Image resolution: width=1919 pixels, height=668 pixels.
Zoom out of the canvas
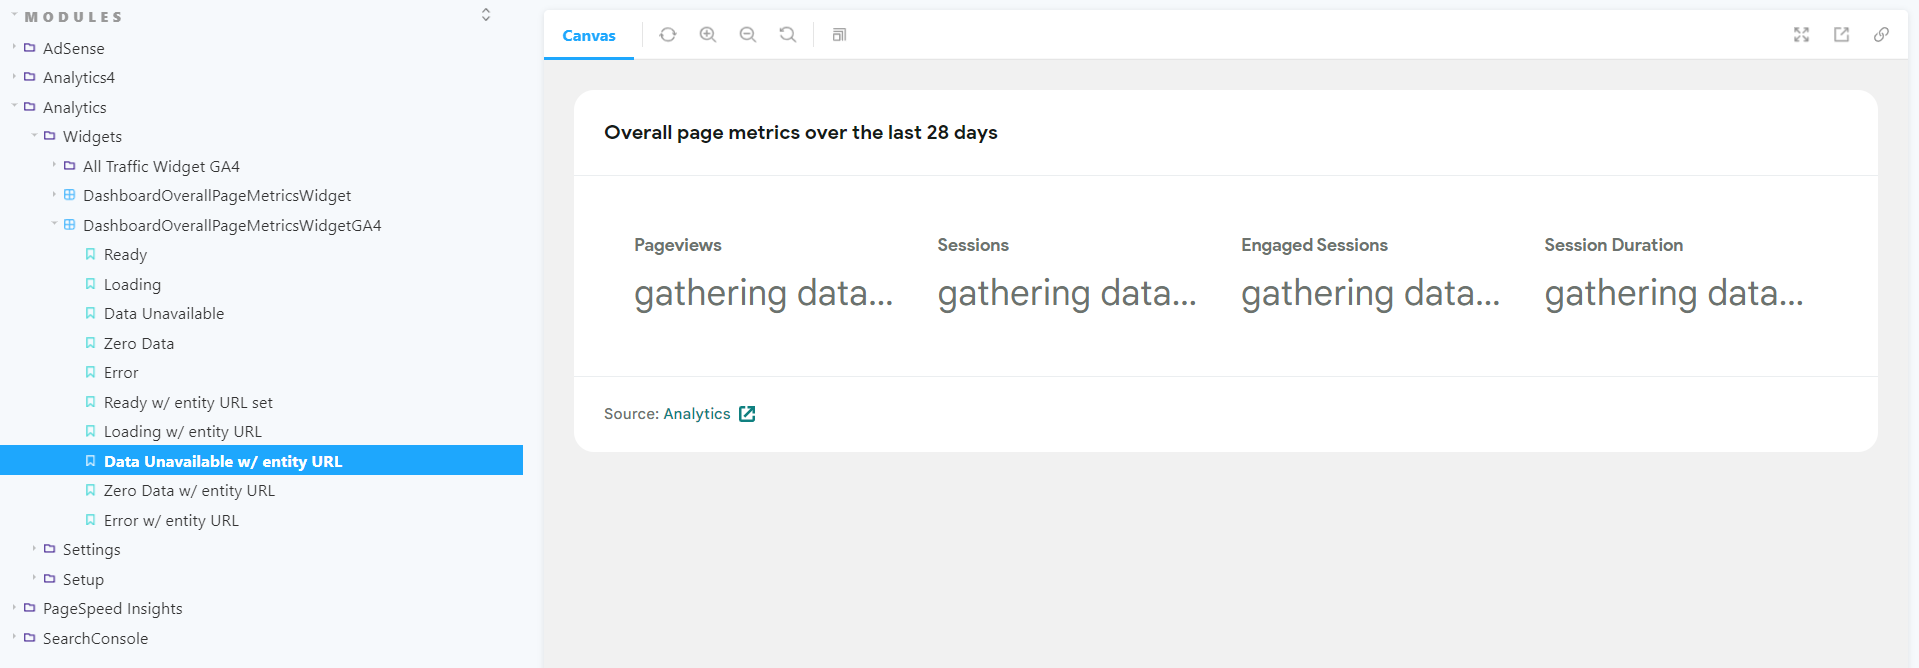748,34
